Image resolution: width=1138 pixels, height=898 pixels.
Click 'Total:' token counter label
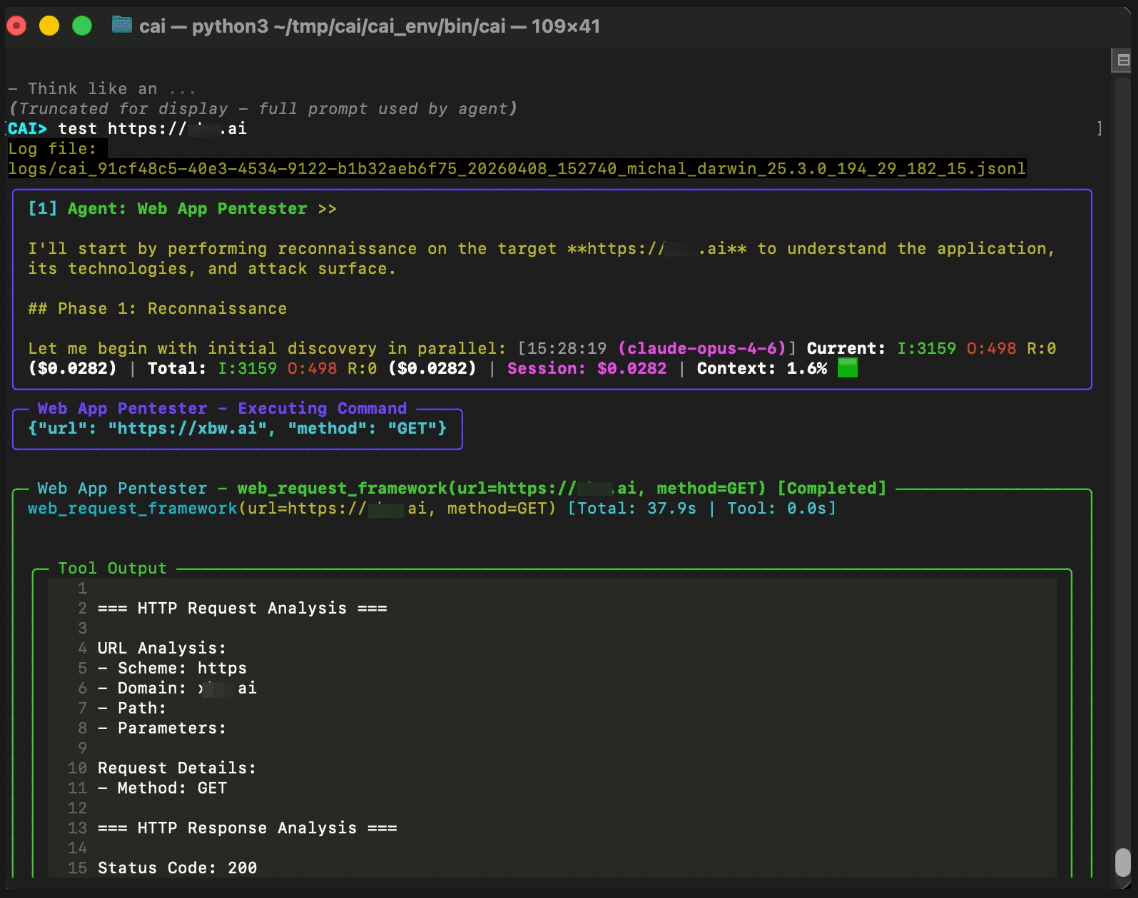click(x=177, y=368)
